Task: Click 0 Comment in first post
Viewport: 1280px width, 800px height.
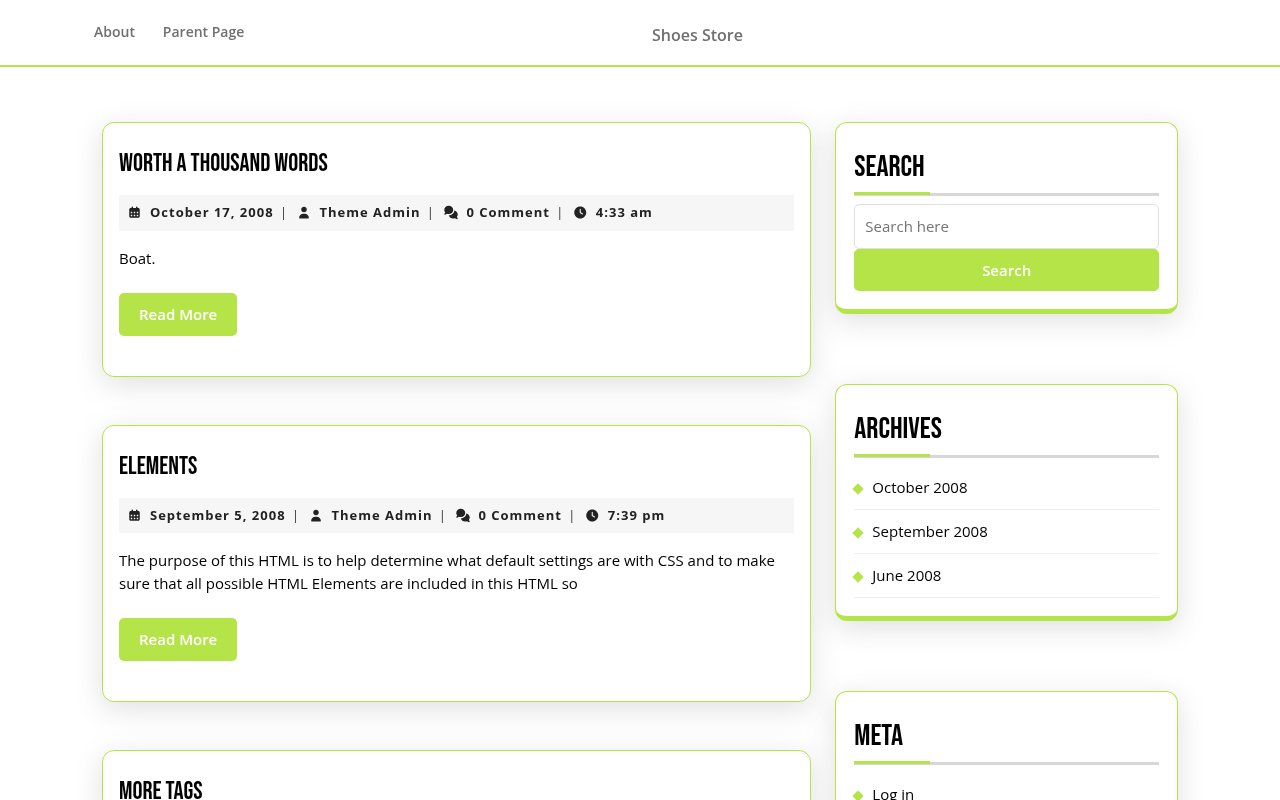Action: coord(508,213)
